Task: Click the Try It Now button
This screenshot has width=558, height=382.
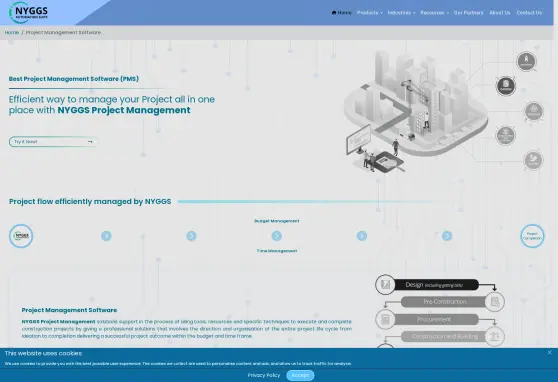Action: [53, 142]
